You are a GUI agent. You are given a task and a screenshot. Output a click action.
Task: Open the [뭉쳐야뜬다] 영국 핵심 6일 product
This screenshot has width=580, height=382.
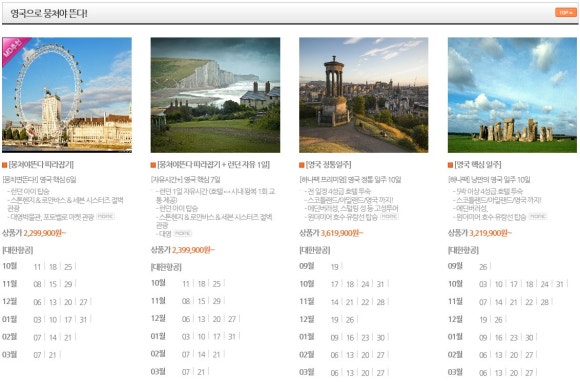39,180
